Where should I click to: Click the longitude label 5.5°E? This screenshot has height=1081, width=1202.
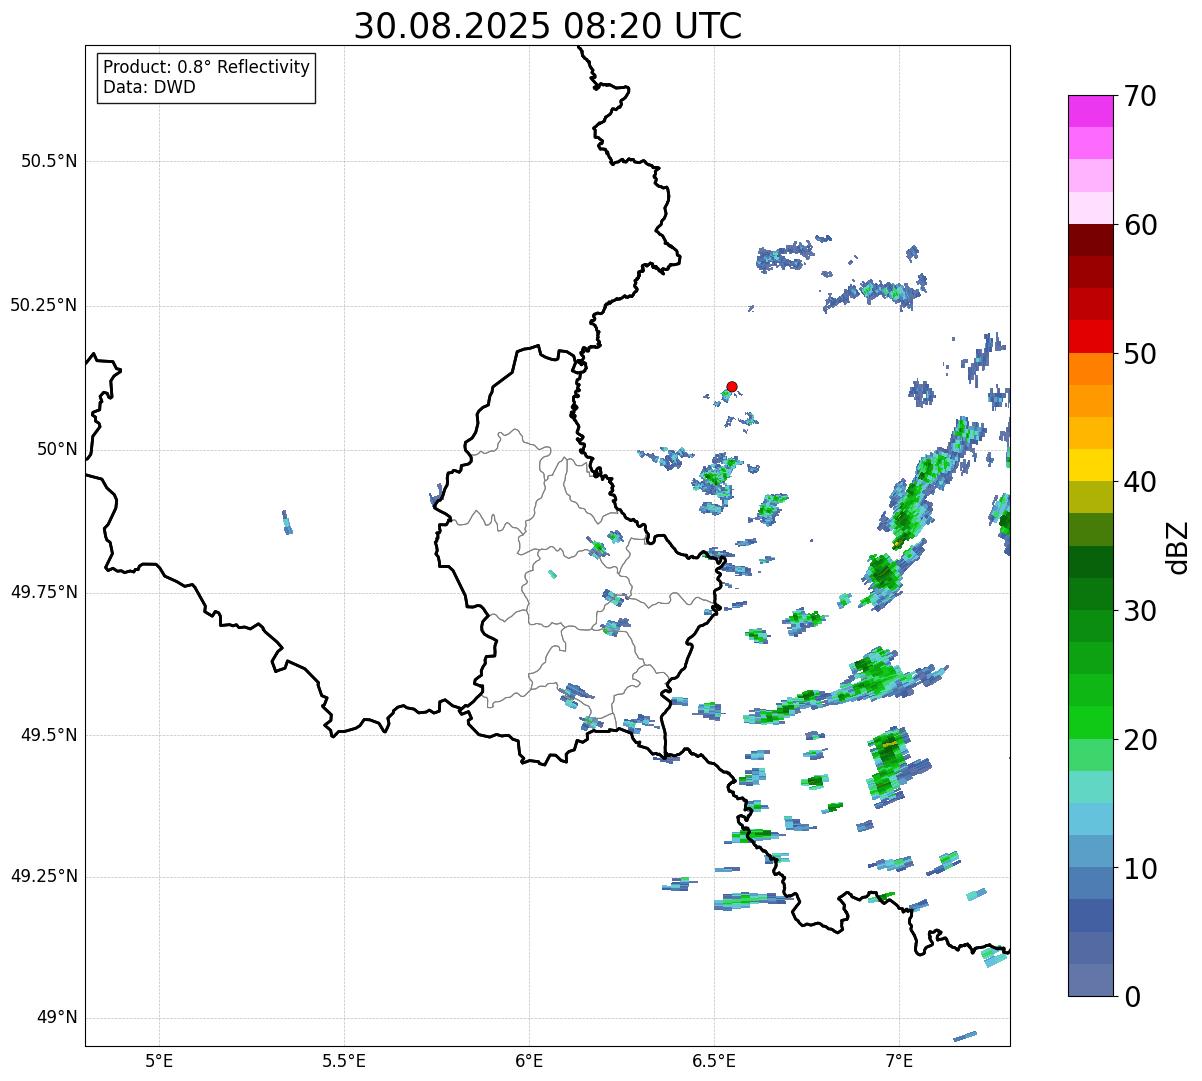pyautogui.click(x=344, y=1060)
